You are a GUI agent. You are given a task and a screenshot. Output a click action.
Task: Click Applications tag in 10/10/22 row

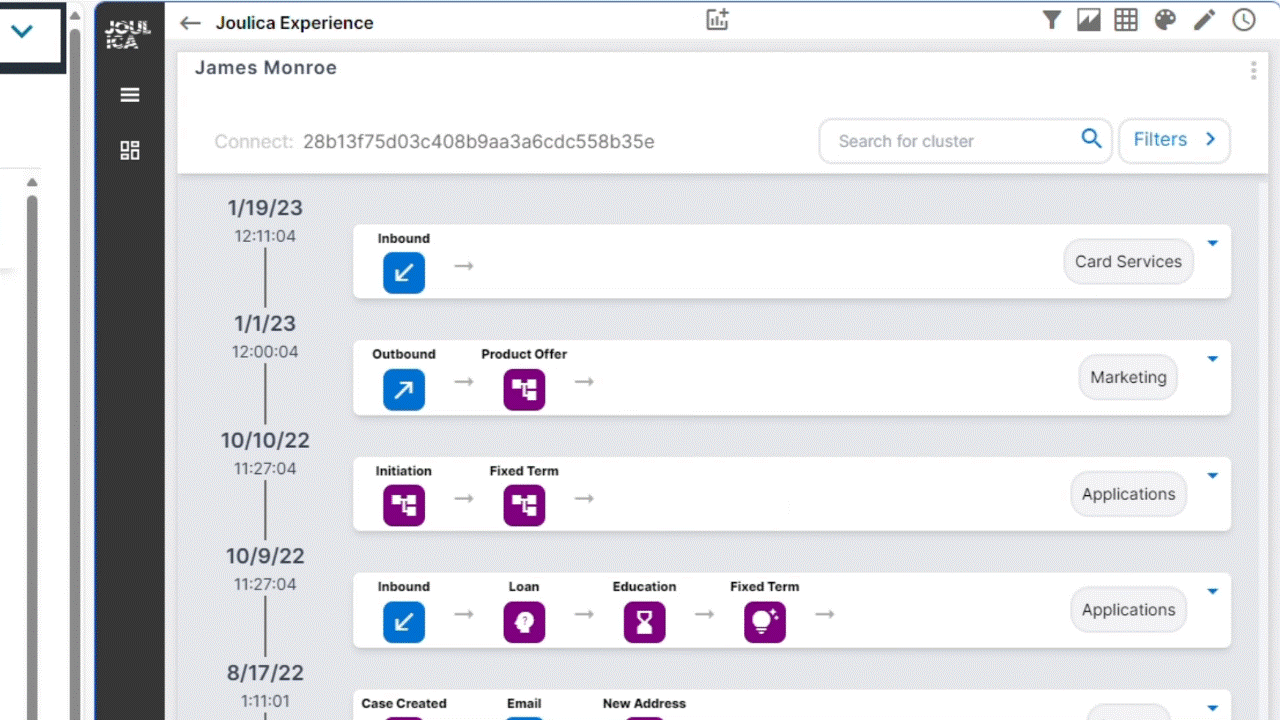tap(1128, 494)
